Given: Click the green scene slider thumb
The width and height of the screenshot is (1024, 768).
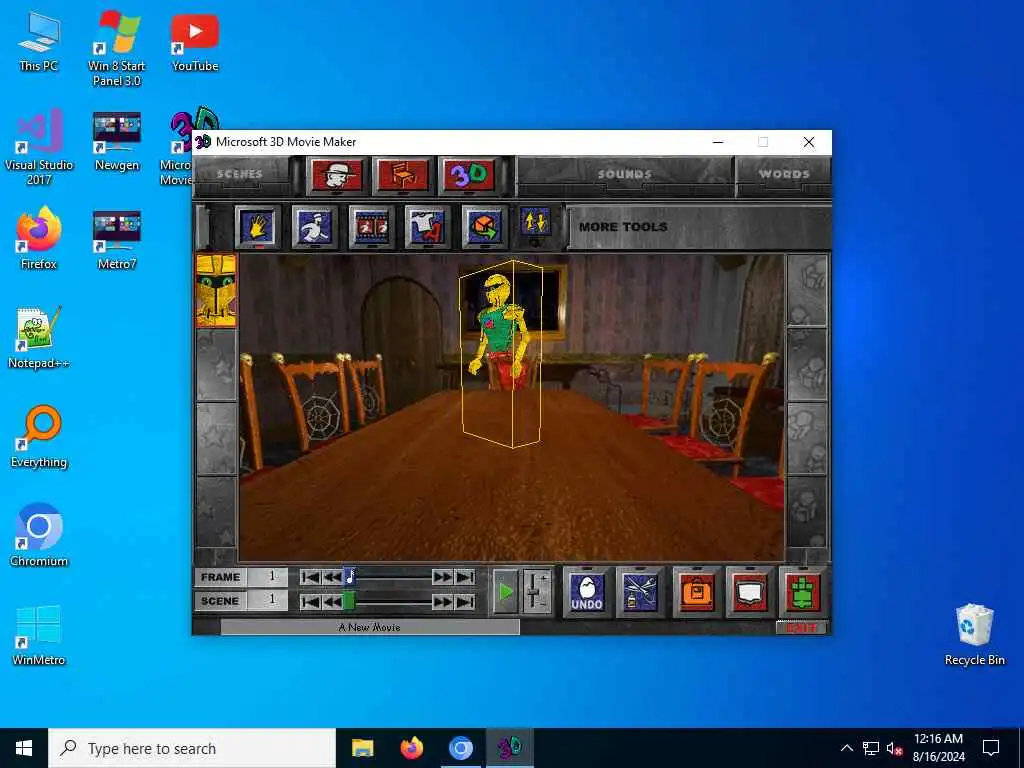Looking at the screenshot, I should tap(349, 601).
